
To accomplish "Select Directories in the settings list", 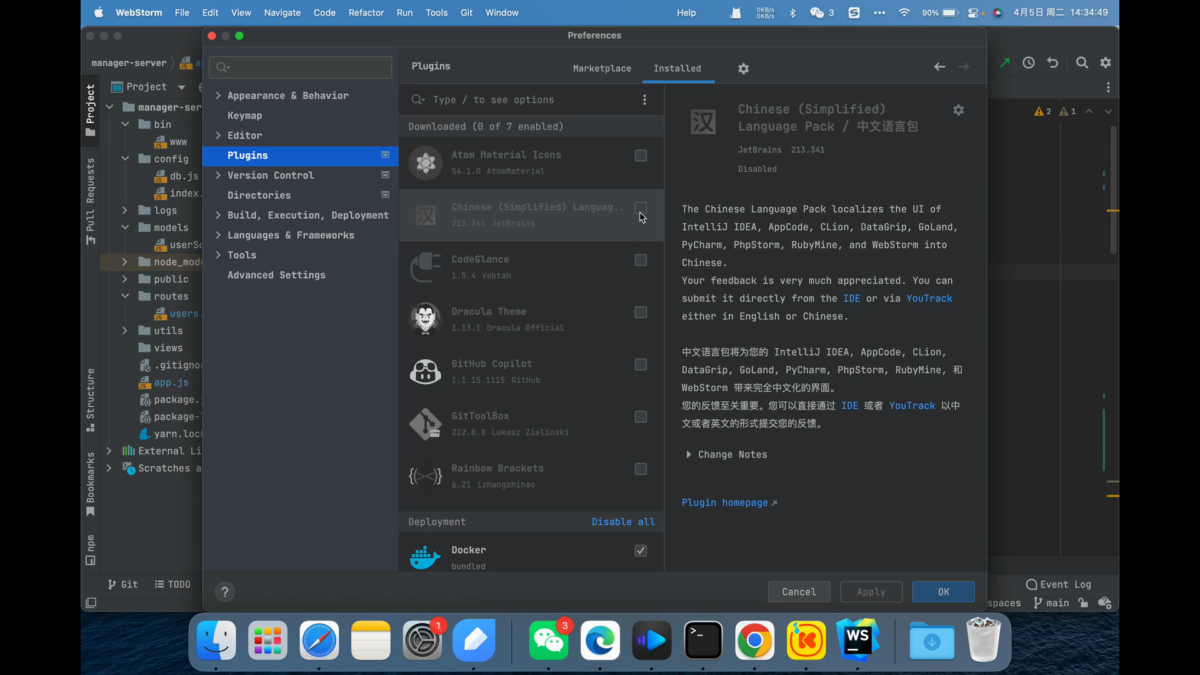I will [x=259, y=196].
